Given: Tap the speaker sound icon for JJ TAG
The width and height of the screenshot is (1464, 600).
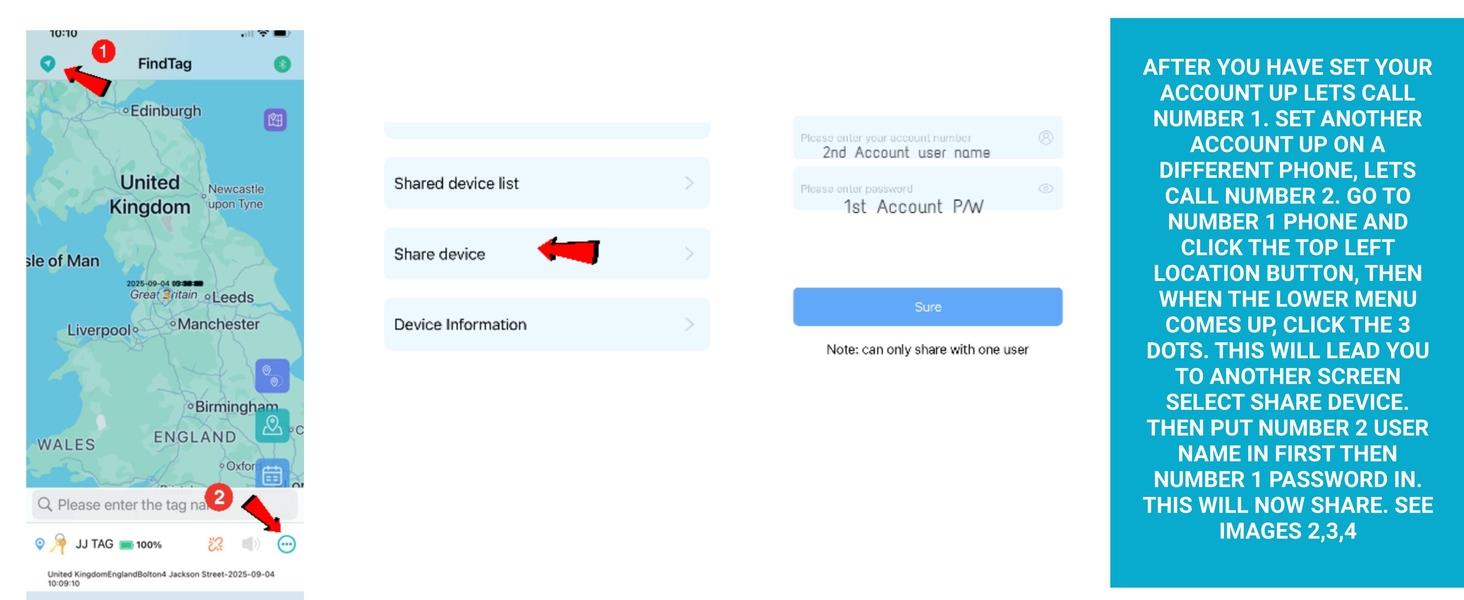Looking at the screenshot, I should (251, 544).
